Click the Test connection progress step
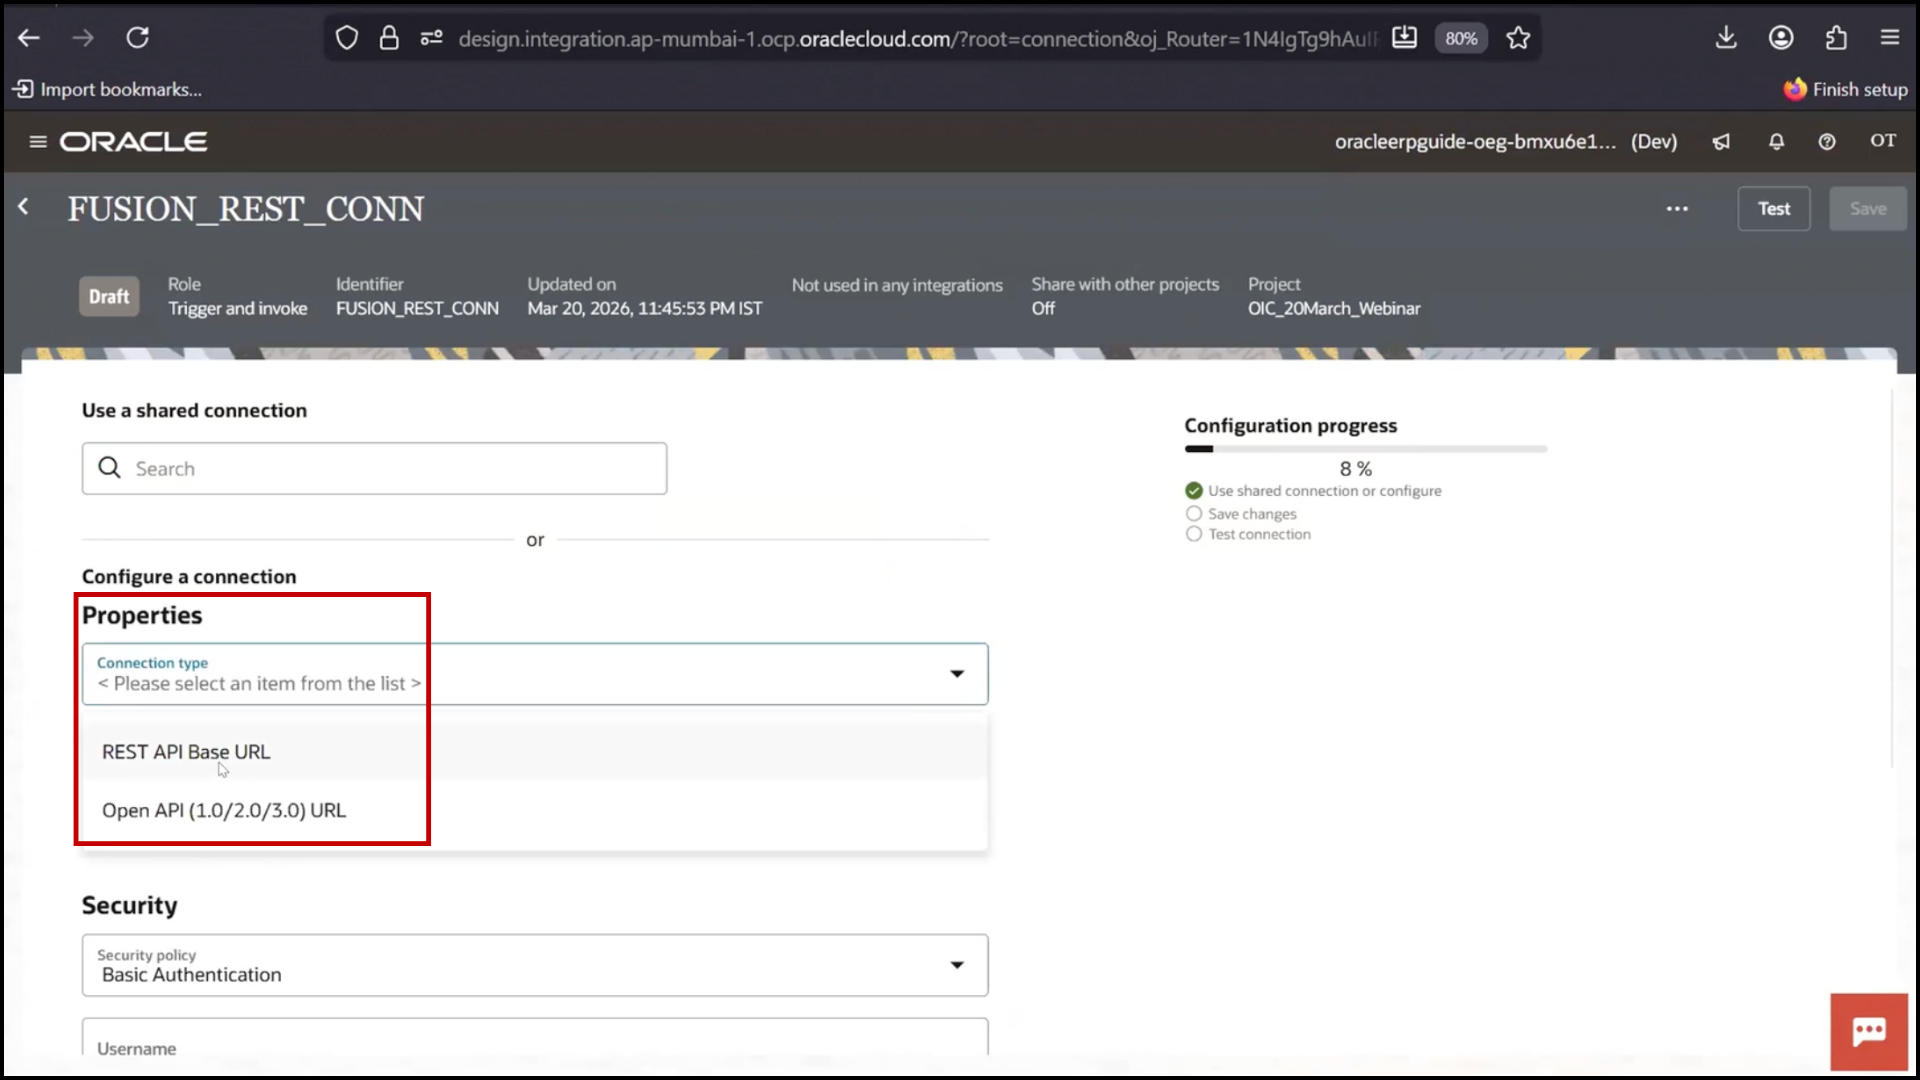The image size is (1920, 1080). click(x=1248, y=534)
